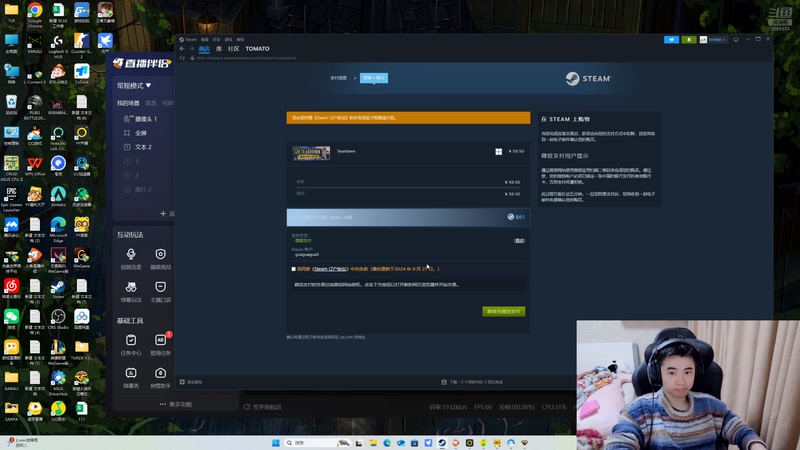Open the 任务中心 task center icon
The width and height of the screenshot is (800, 450).
coord(131,344)
